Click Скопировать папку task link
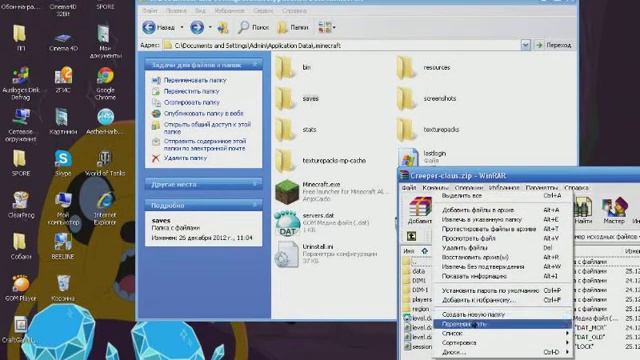The image size is (640, 360). click(191, 102)
